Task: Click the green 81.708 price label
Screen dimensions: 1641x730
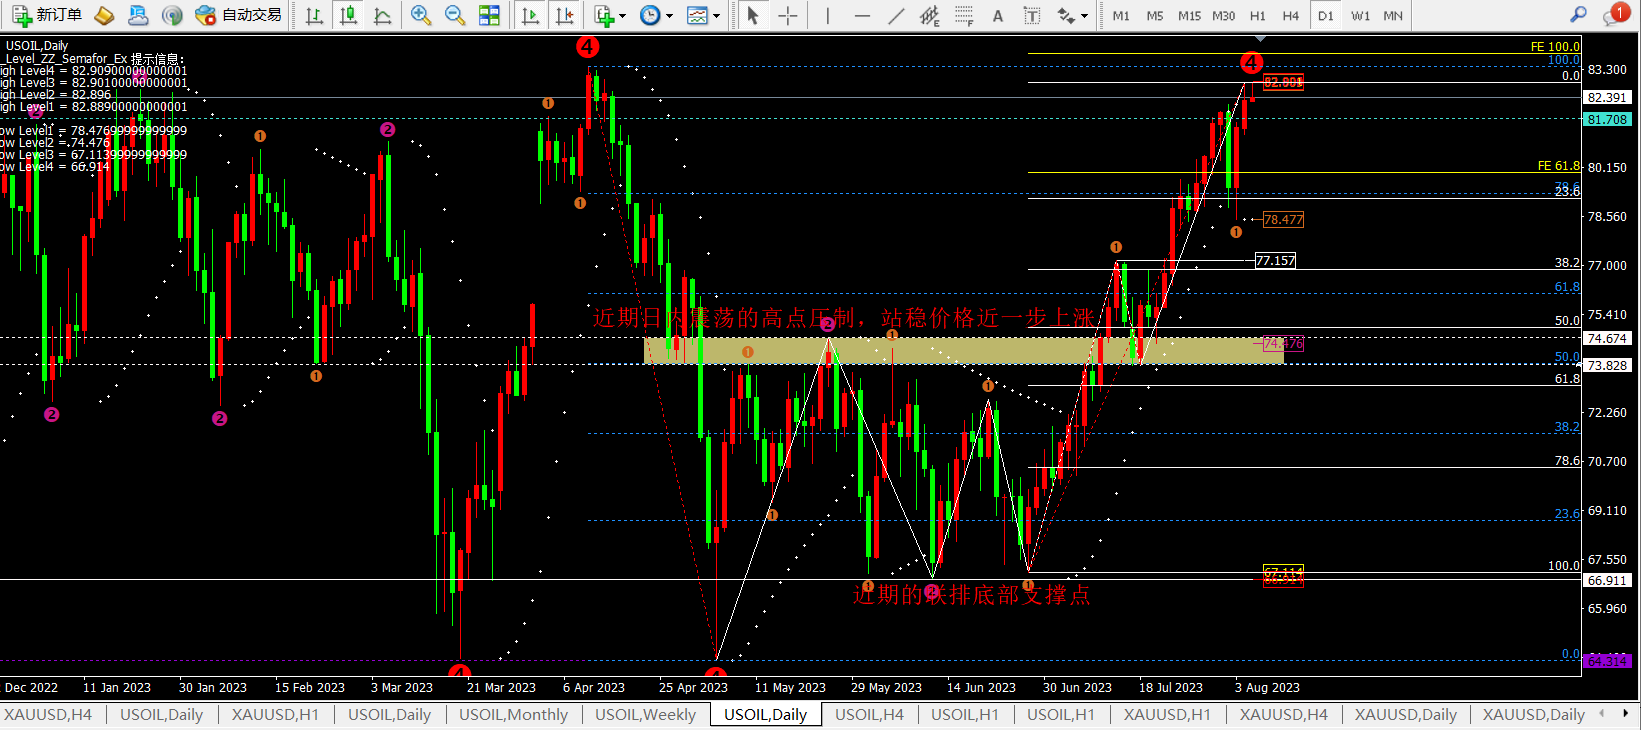Action: click(1607, 119)
